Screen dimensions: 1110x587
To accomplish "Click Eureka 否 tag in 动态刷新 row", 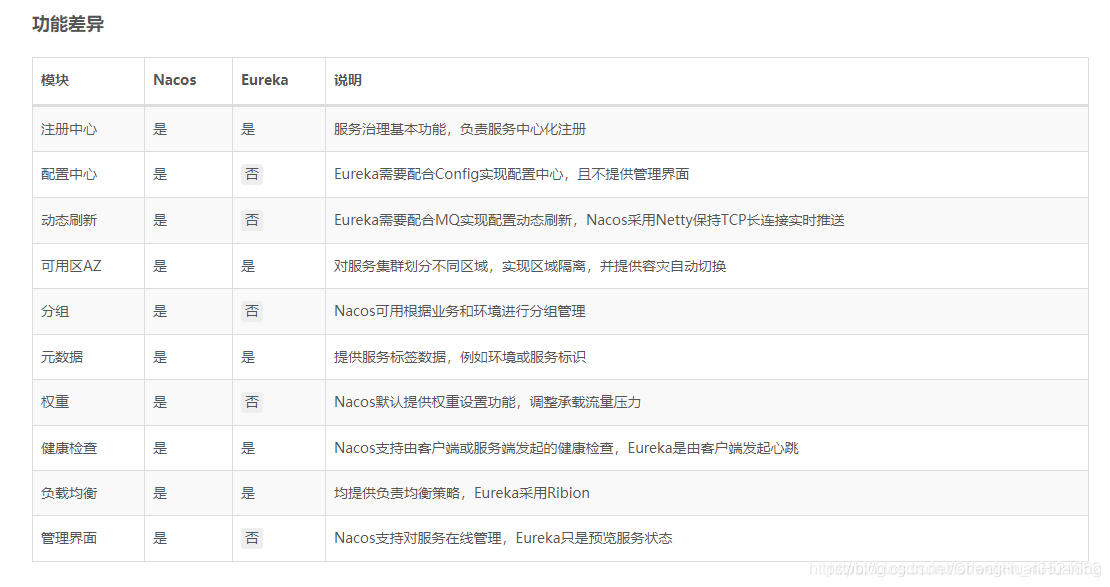I will pos(252,220).
